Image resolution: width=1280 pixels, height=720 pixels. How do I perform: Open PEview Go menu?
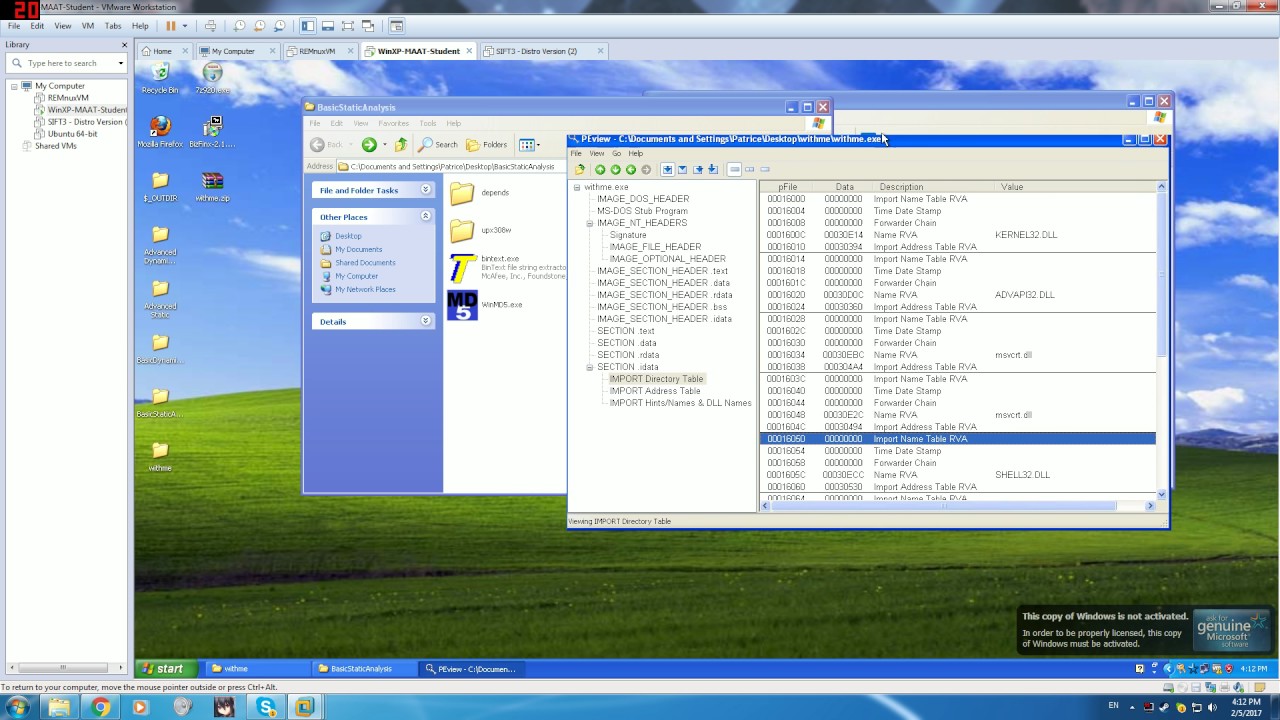click(x=617, y=154)
